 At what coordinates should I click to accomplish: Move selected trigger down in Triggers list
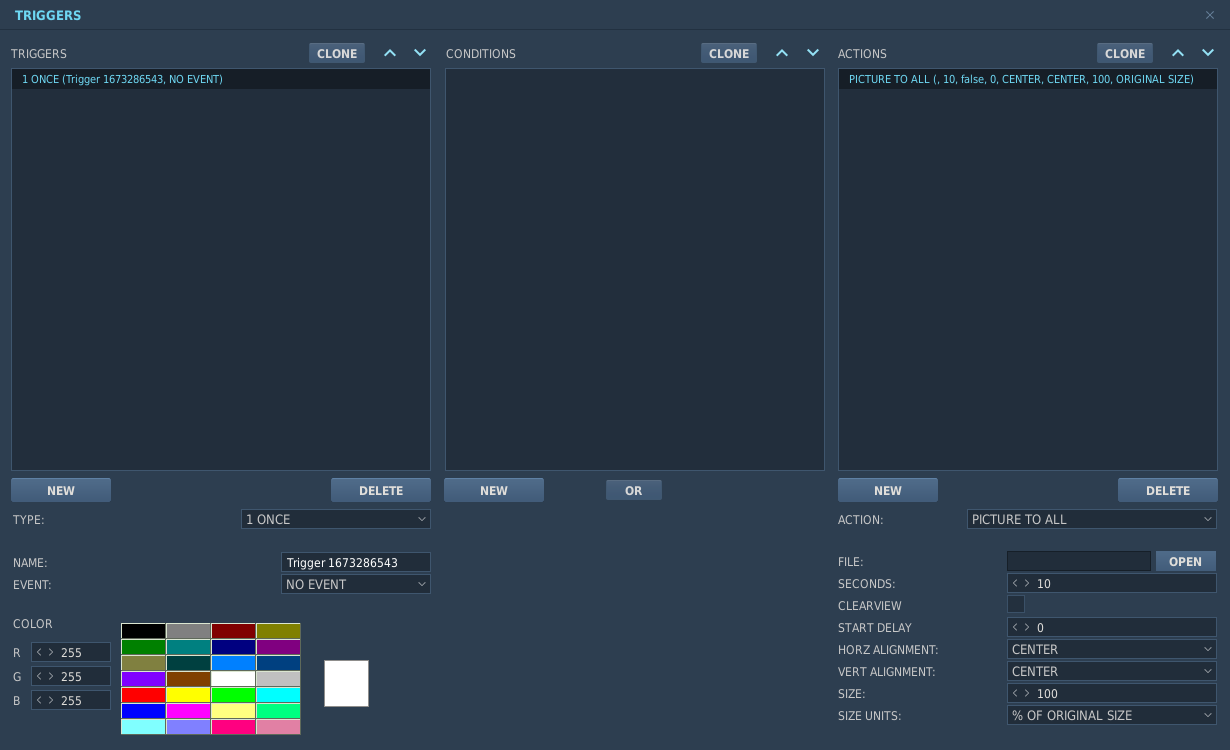(x=420, y=53)
